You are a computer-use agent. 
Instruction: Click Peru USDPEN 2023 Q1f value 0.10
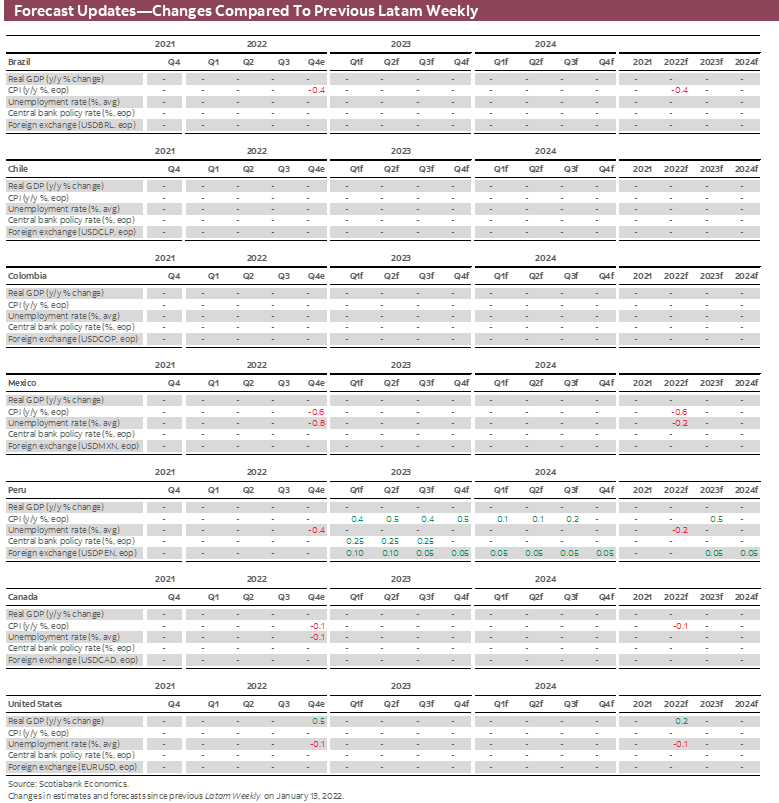coord(355,554)
